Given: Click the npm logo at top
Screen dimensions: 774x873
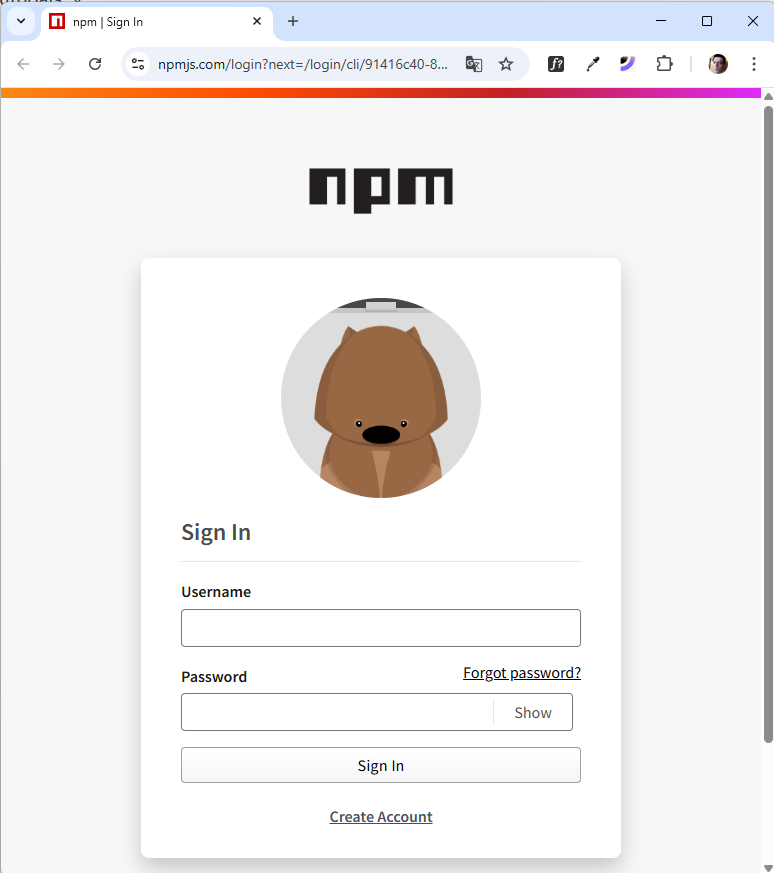Looking at the screenshot, I should [x=381, y=189].
